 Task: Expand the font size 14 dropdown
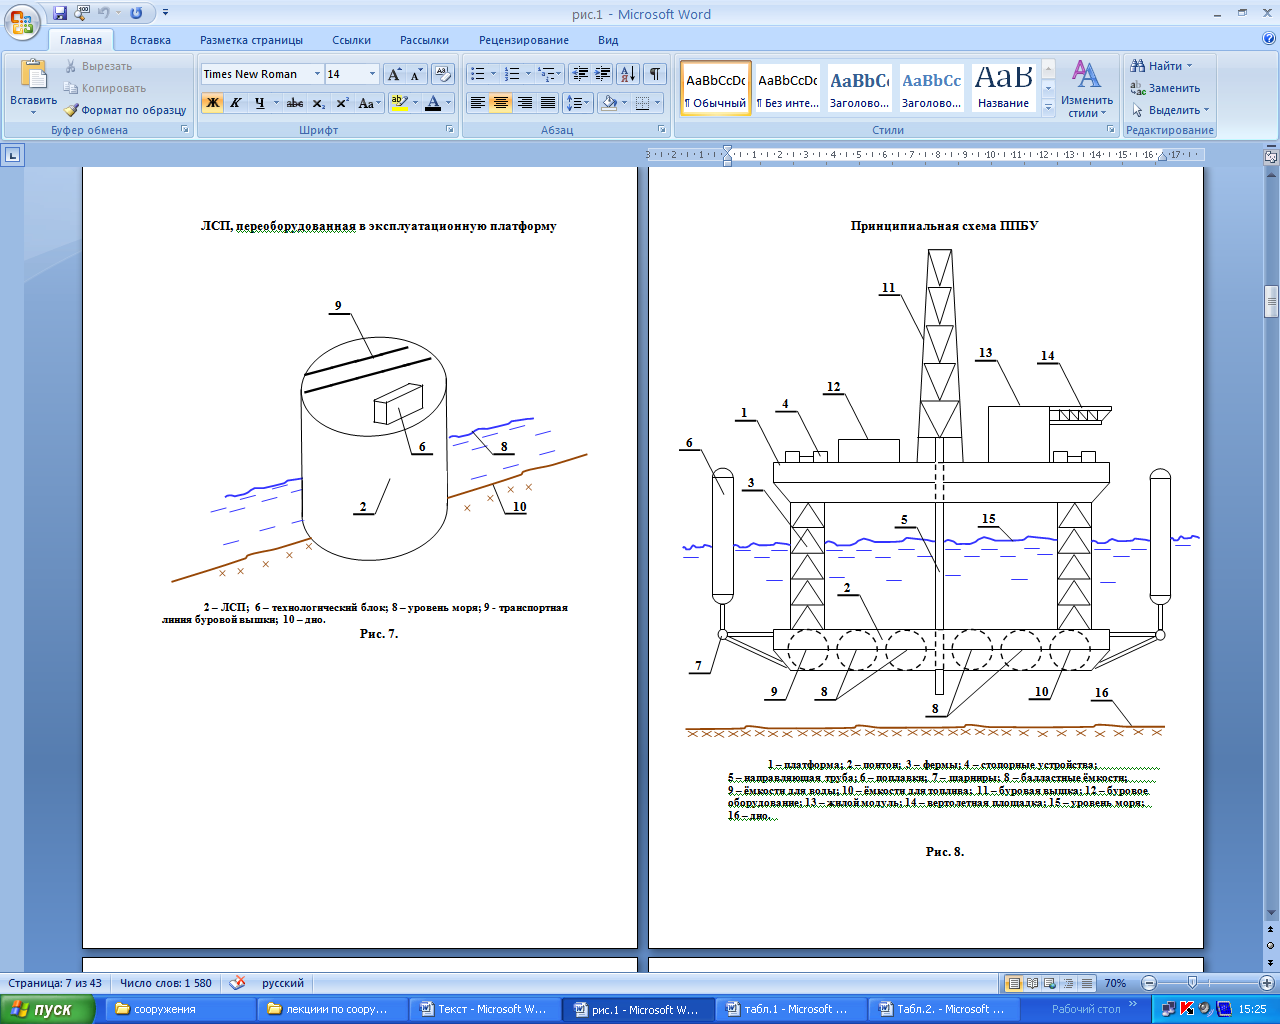tap(372, 74)
